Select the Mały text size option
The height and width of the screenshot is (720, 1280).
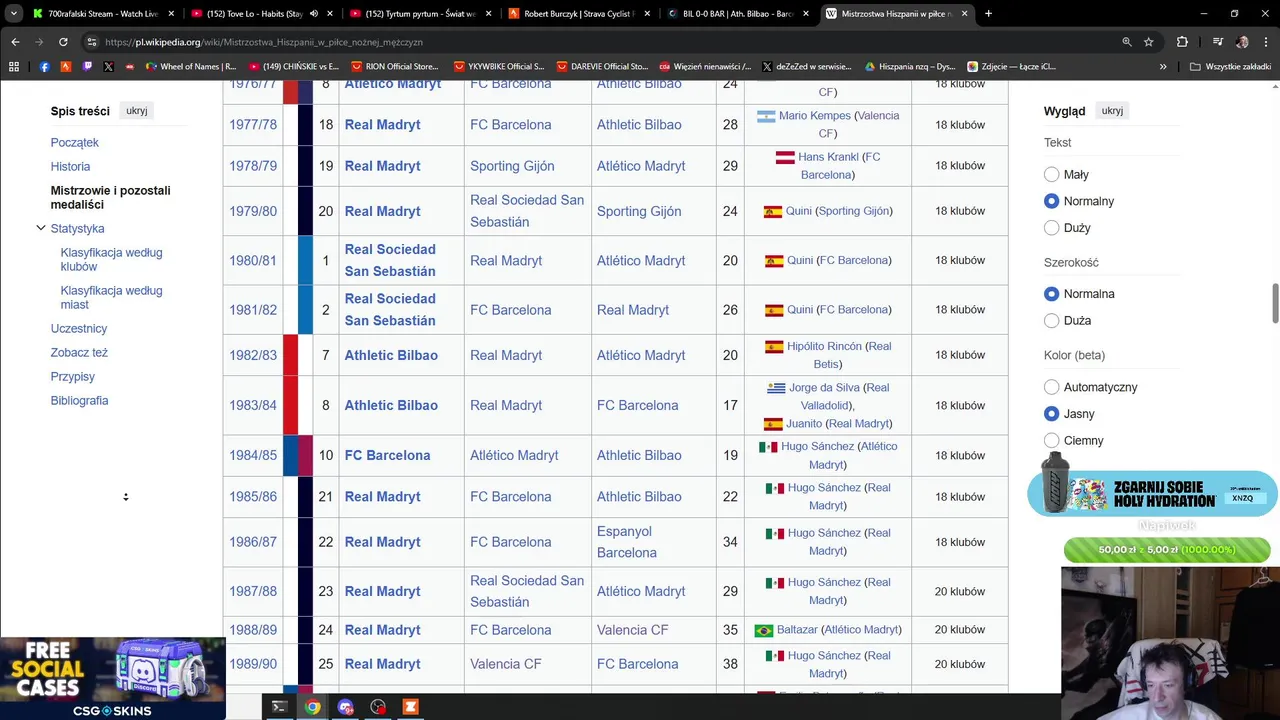(x=1051, y=174)
